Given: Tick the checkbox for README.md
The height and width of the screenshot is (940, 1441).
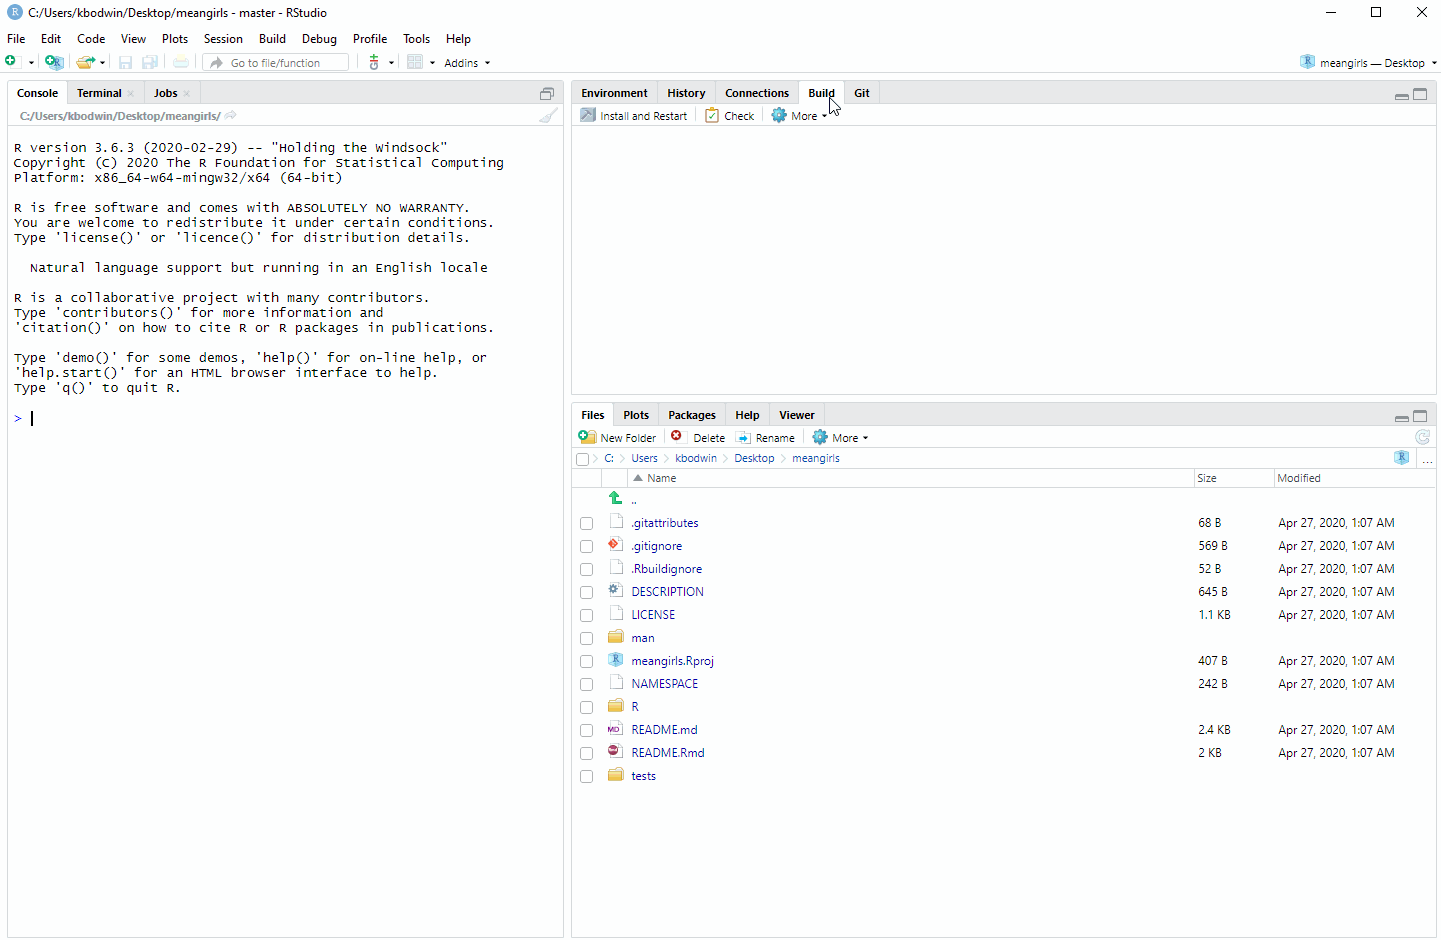Looking at the screenshot, I should pyautogui.click(x=587, y=731).
